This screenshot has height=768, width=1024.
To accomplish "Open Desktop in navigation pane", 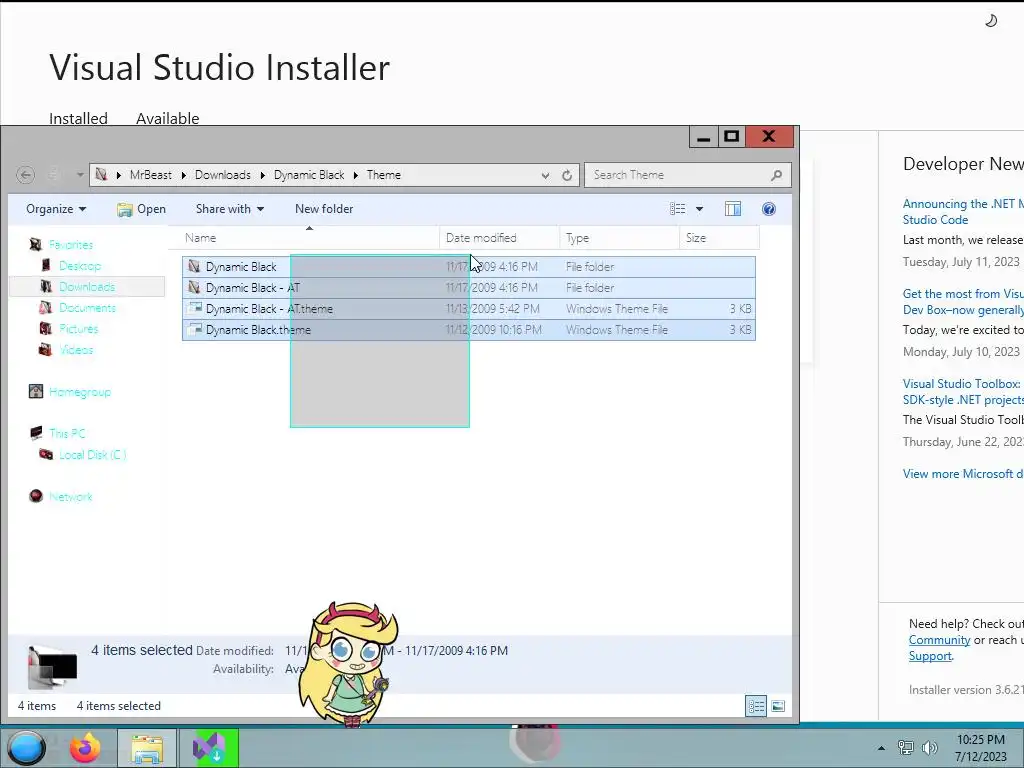I will tap(80, 266).
